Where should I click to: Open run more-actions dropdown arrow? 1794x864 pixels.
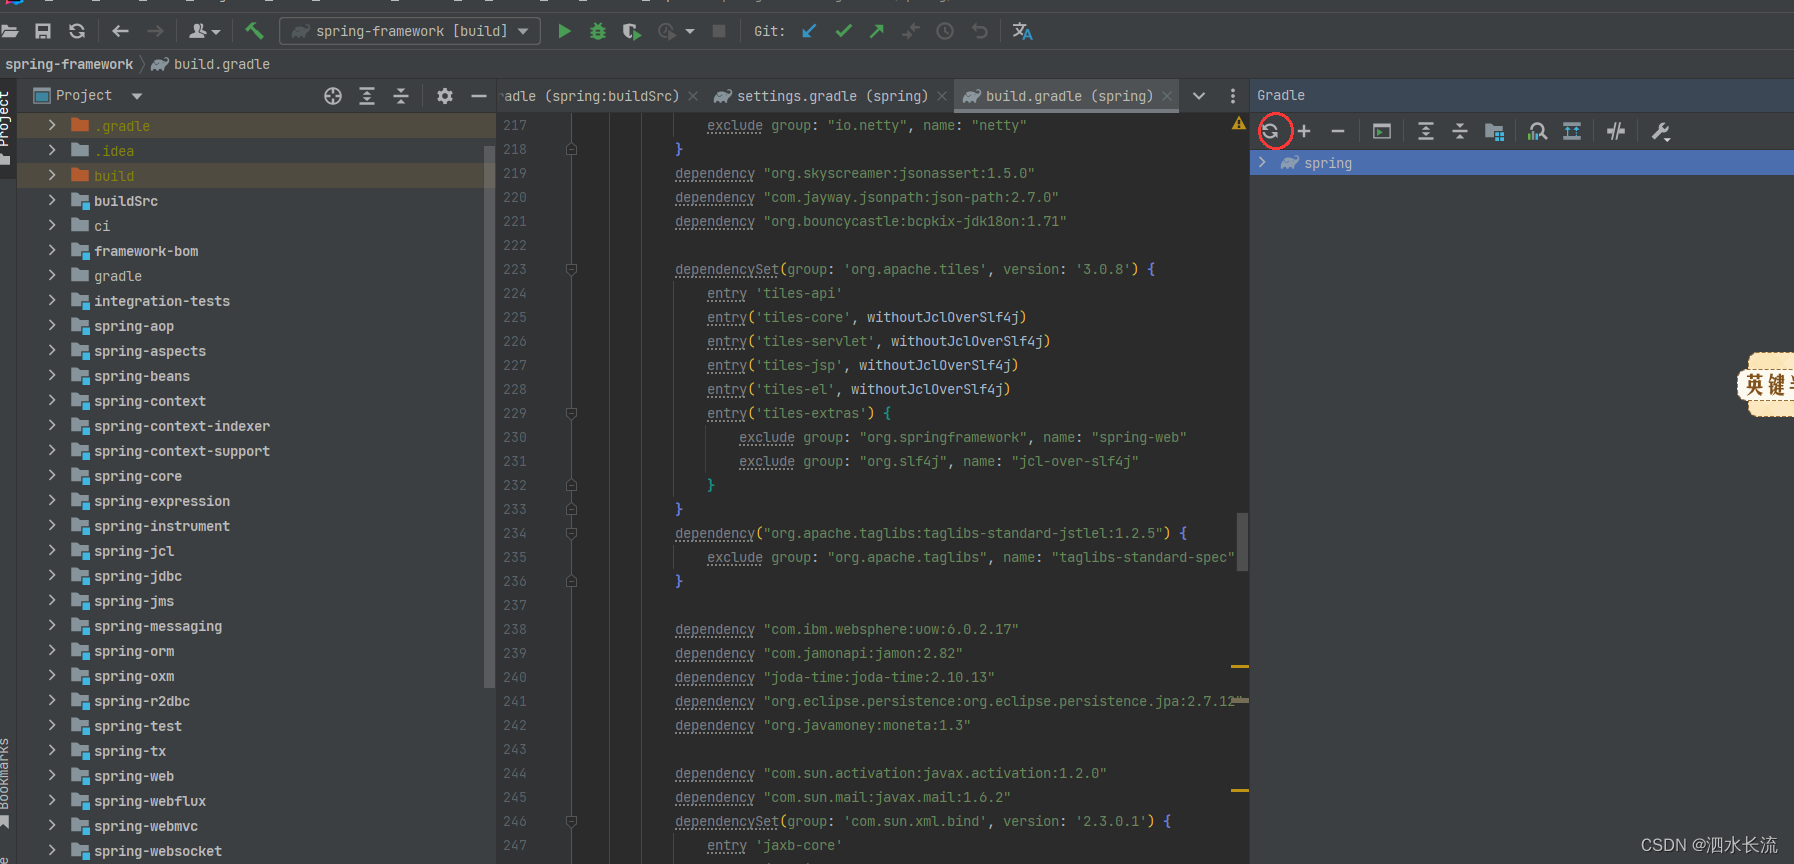(690, 31)
